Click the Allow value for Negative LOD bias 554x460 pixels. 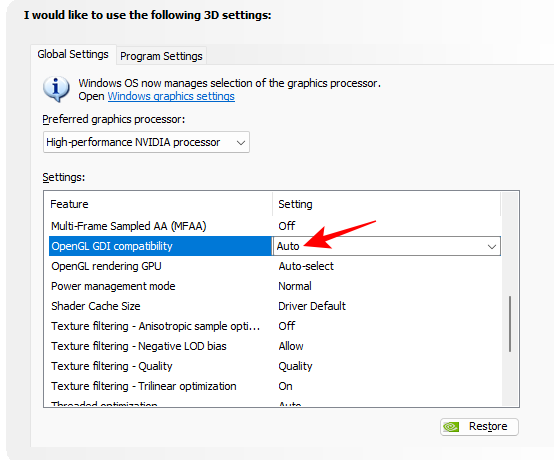coord(291,346)
